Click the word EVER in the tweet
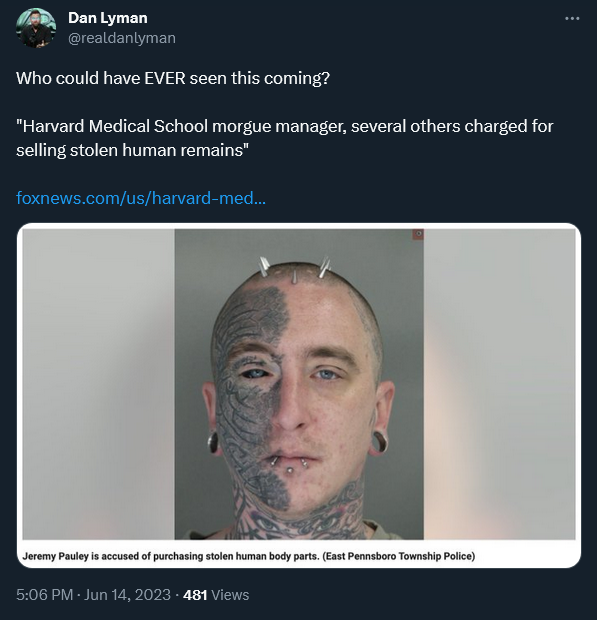 point(164,78)
